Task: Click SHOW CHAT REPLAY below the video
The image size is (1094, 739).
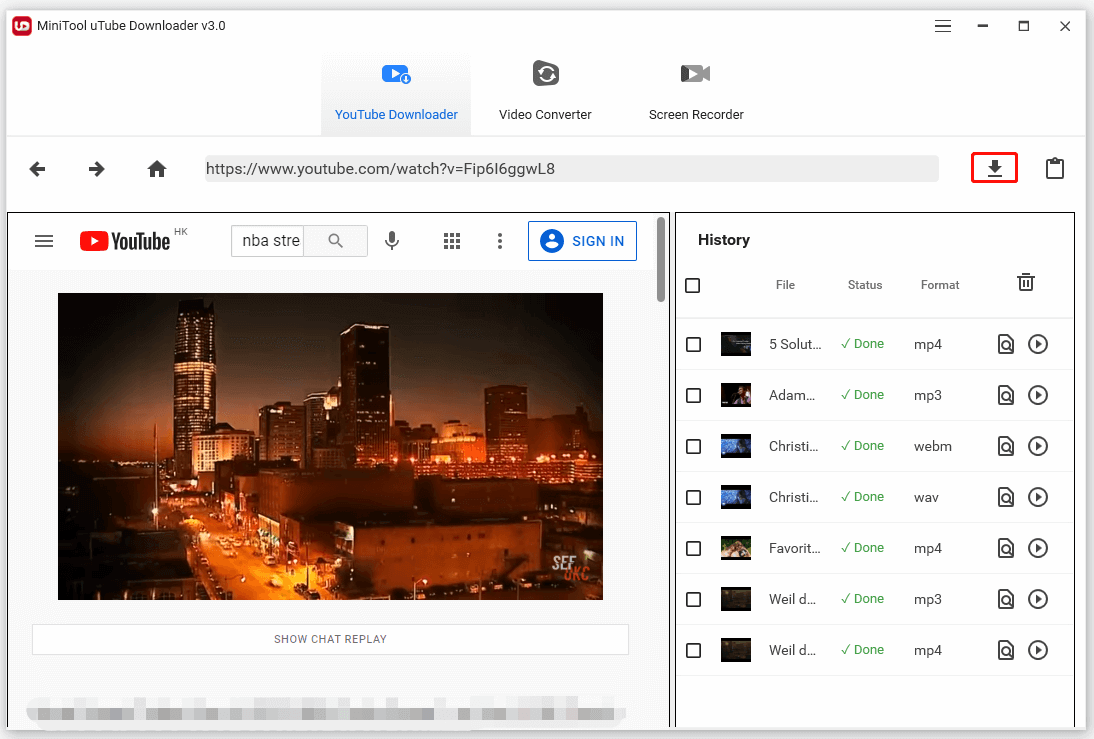Action: click(x=330, y=639)
